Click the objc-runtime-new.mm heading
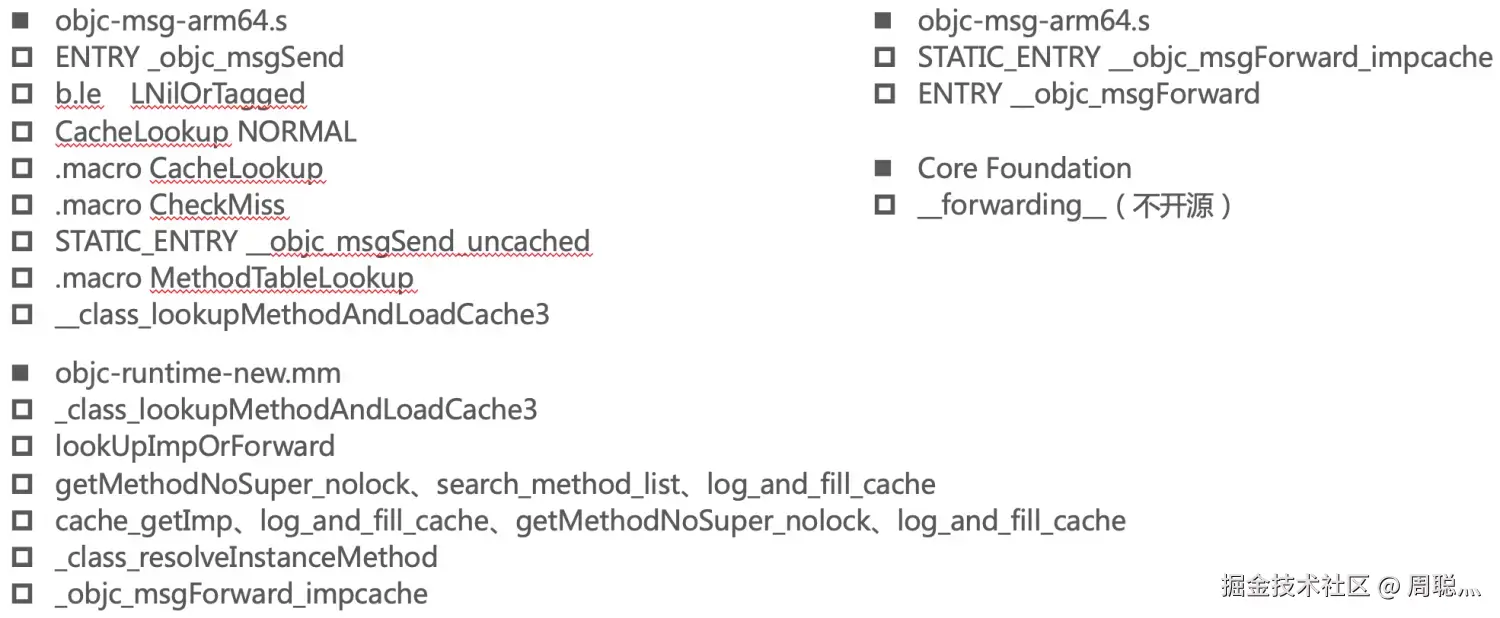This screenshot has height=618, width=1500. [x=198, y=373]
